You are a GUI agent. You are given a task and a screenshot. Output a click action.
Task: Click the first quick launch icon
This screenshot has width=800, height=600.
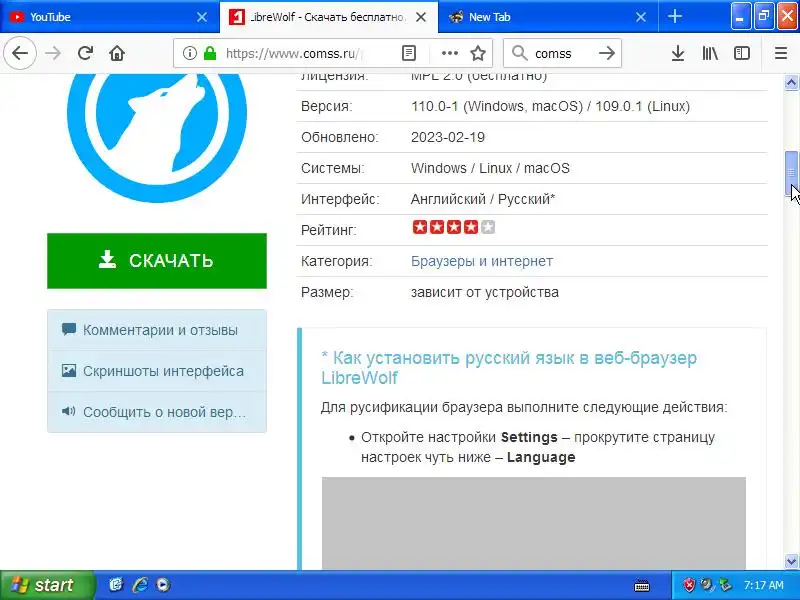116,585
